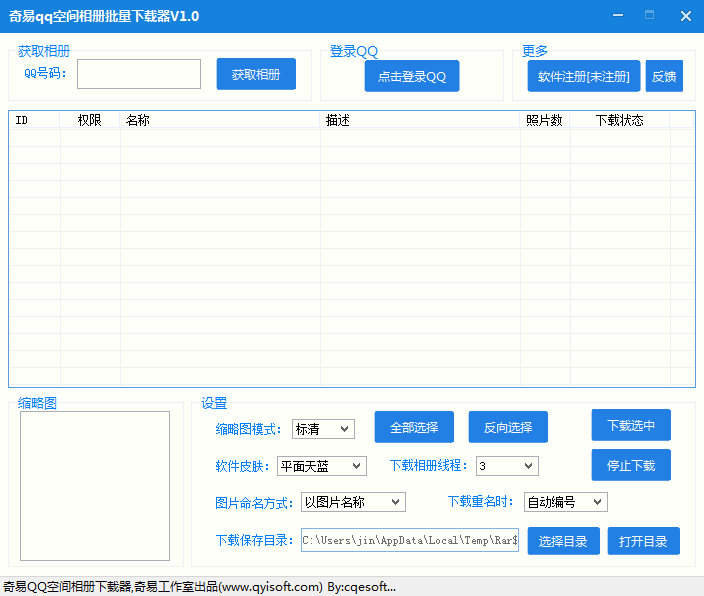Click the 下载选中 button

point(631,425)
